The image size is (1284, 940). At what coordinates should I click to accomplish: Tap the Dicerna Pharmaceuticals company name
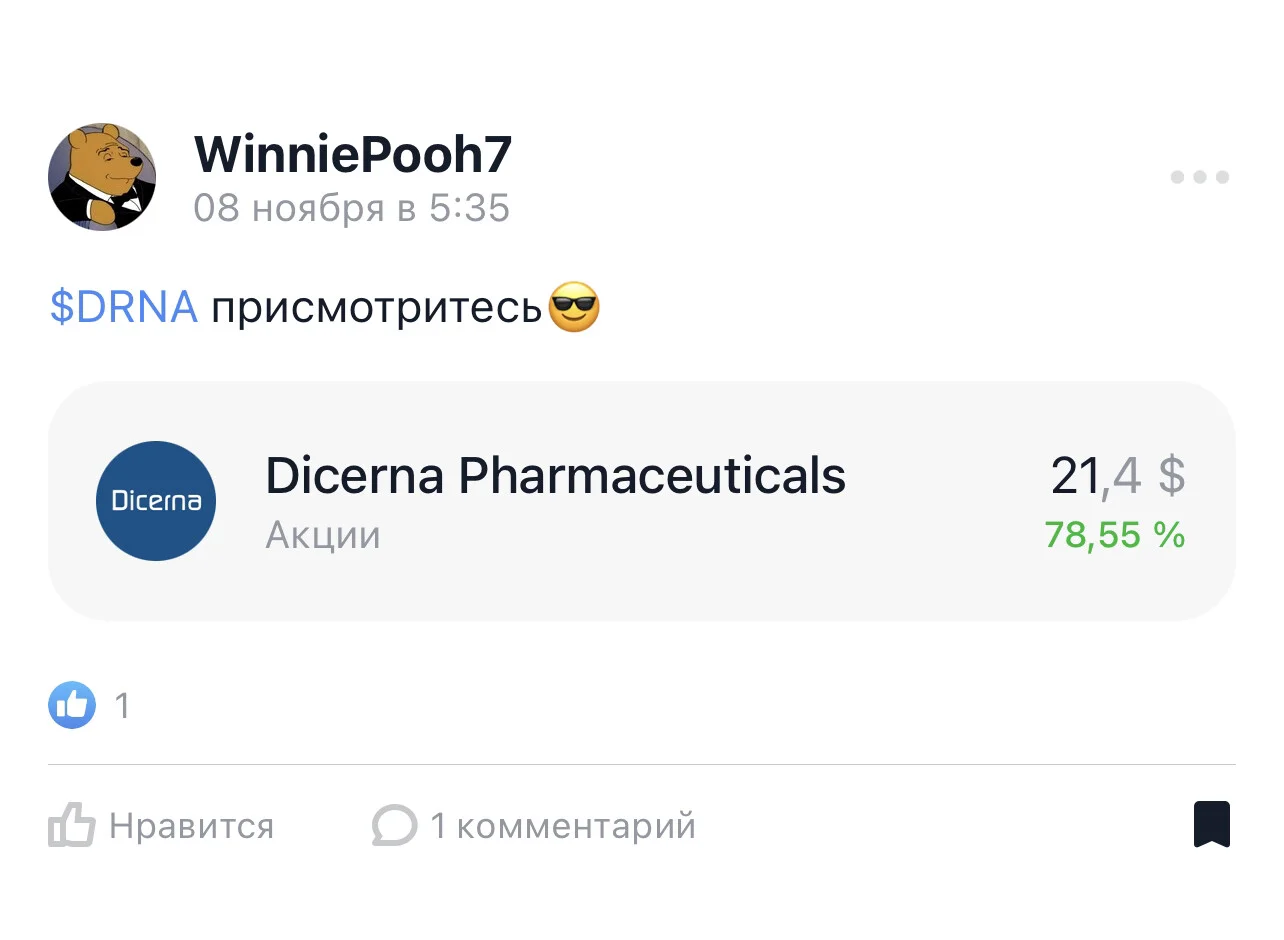(x=555, y=476)
